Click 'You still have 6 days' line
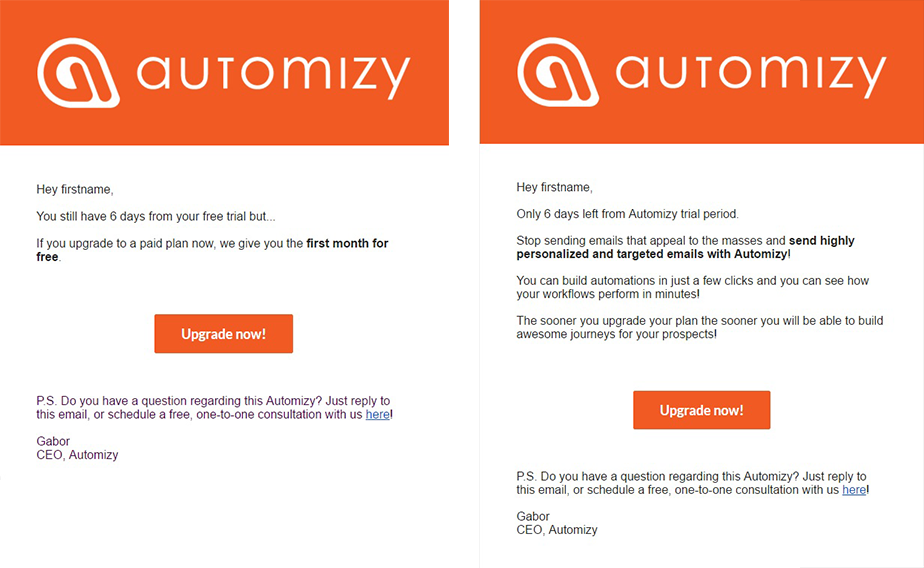 point(156,216)
